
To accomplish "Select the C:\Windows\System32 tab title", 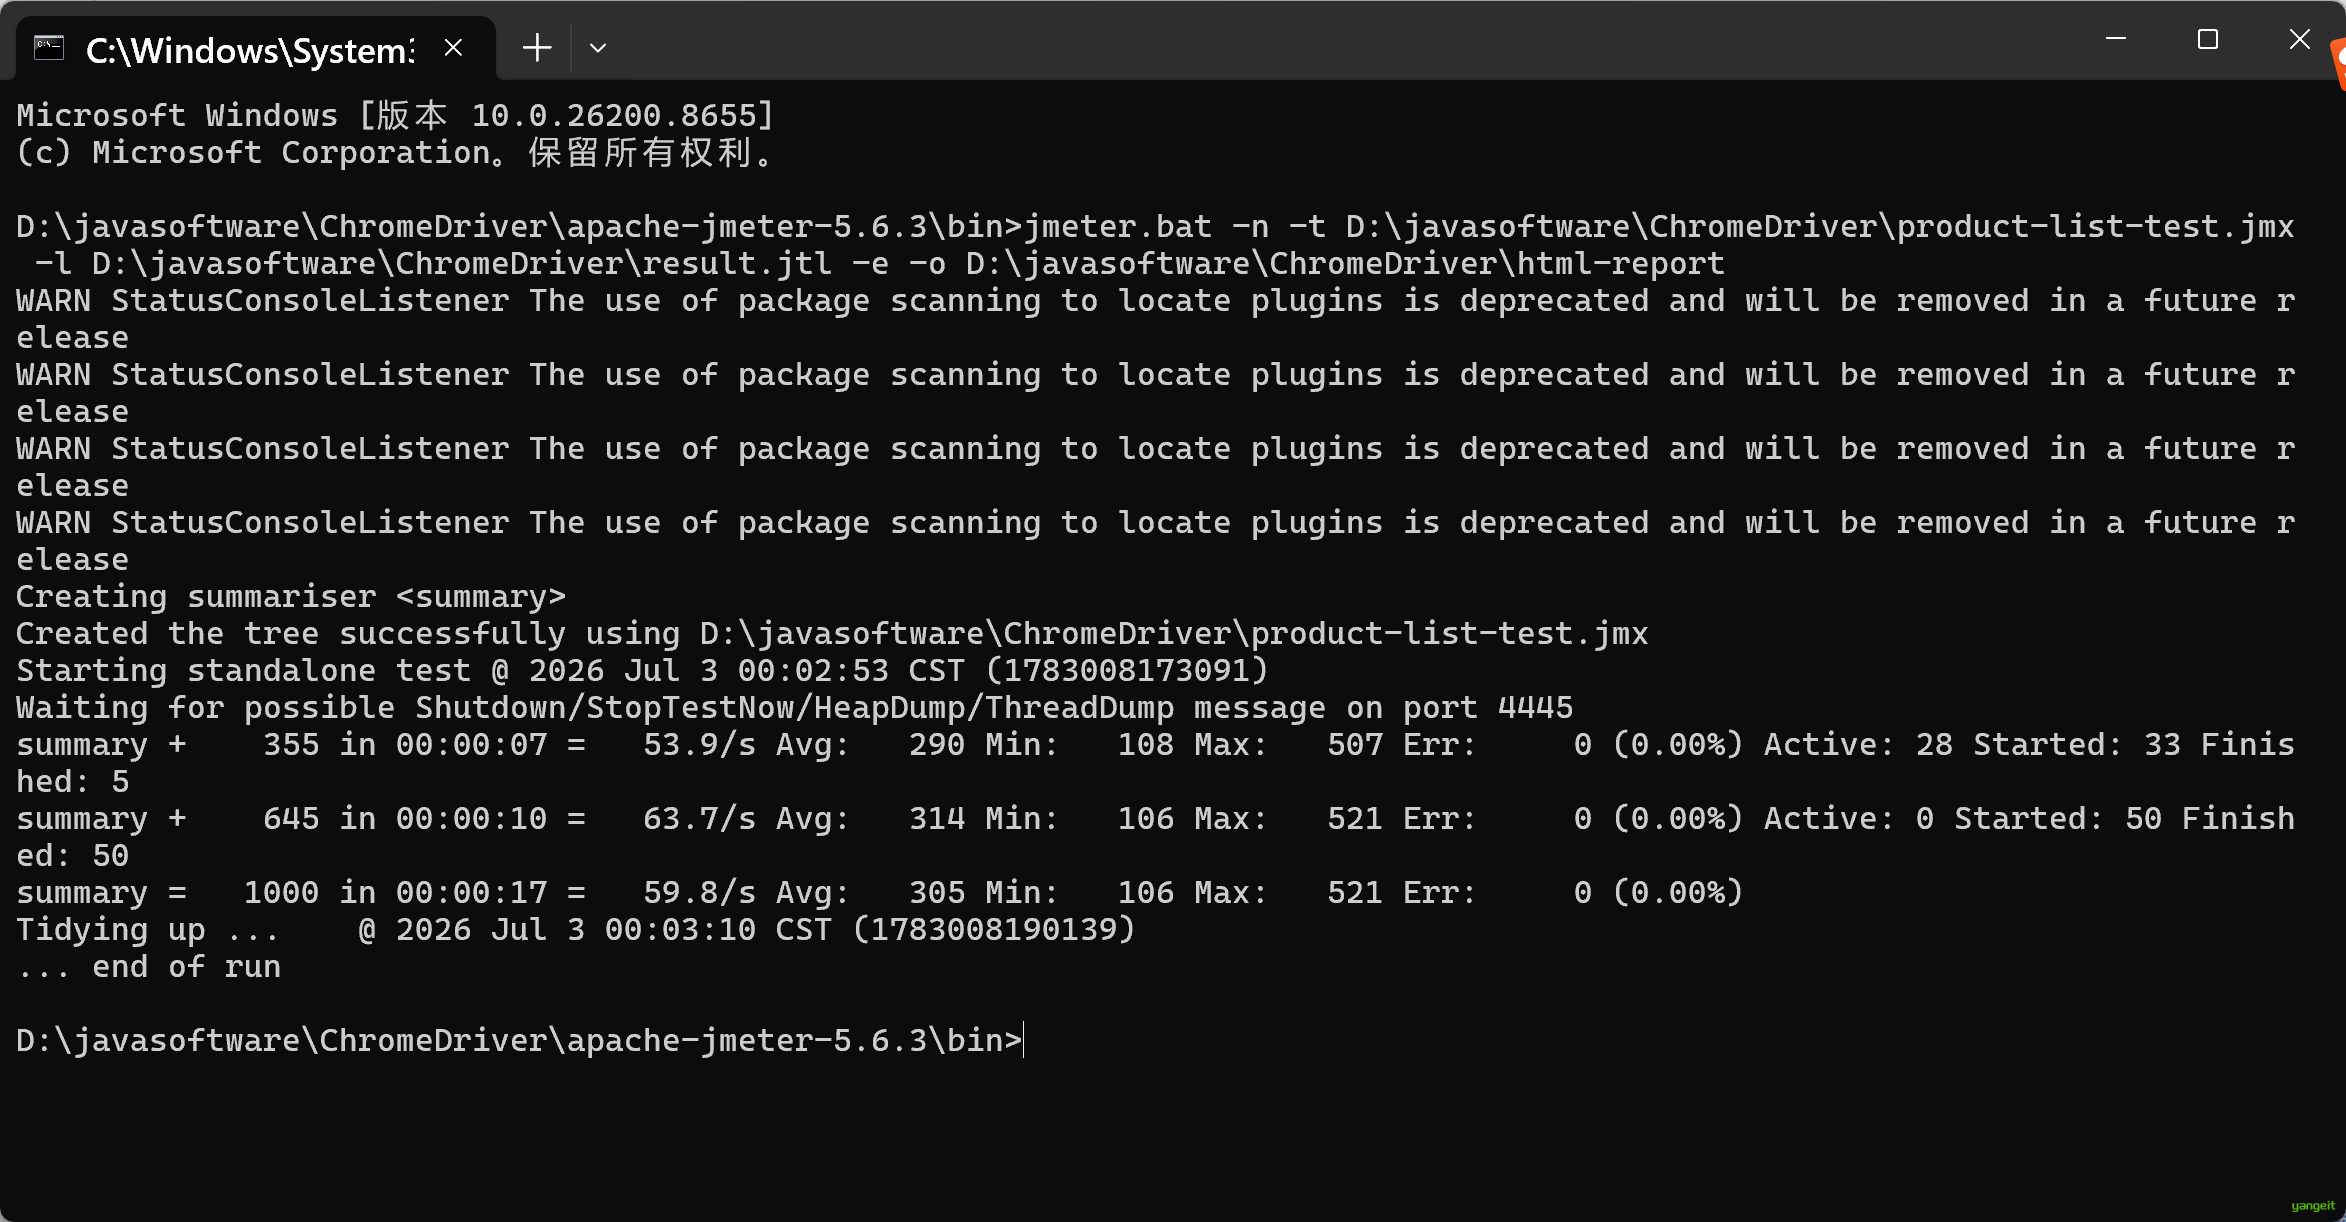I will (x=250, y=49).
